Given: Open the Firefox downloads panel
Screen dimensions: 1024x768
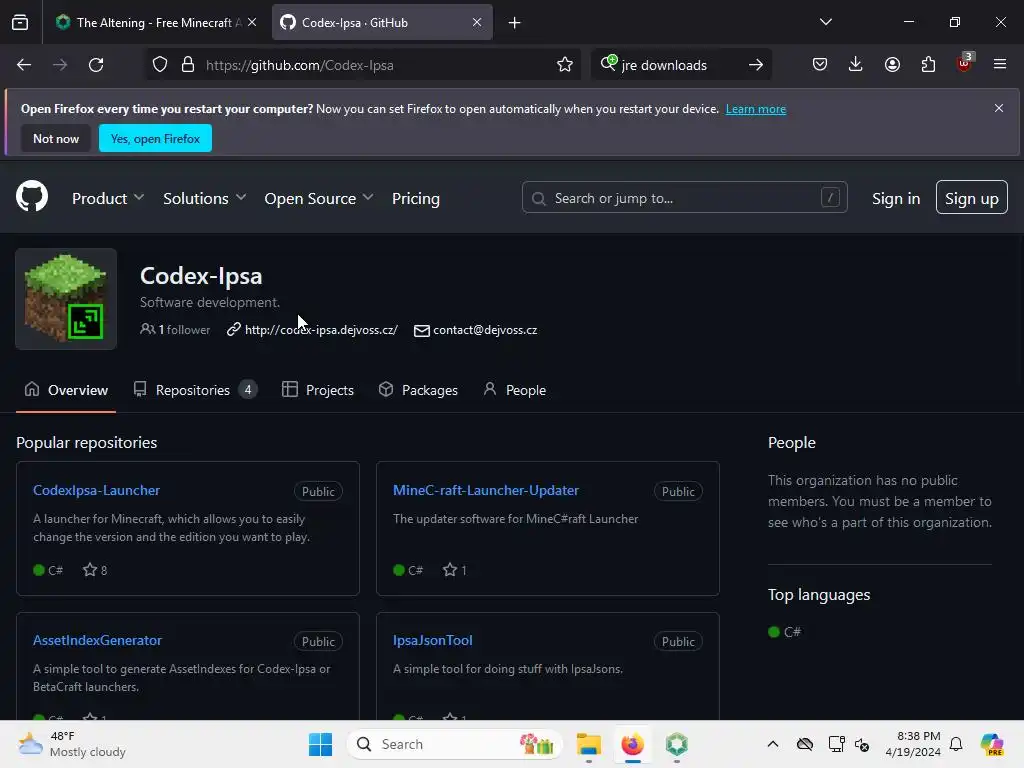Looking at the screenshot, I should 856,65.
